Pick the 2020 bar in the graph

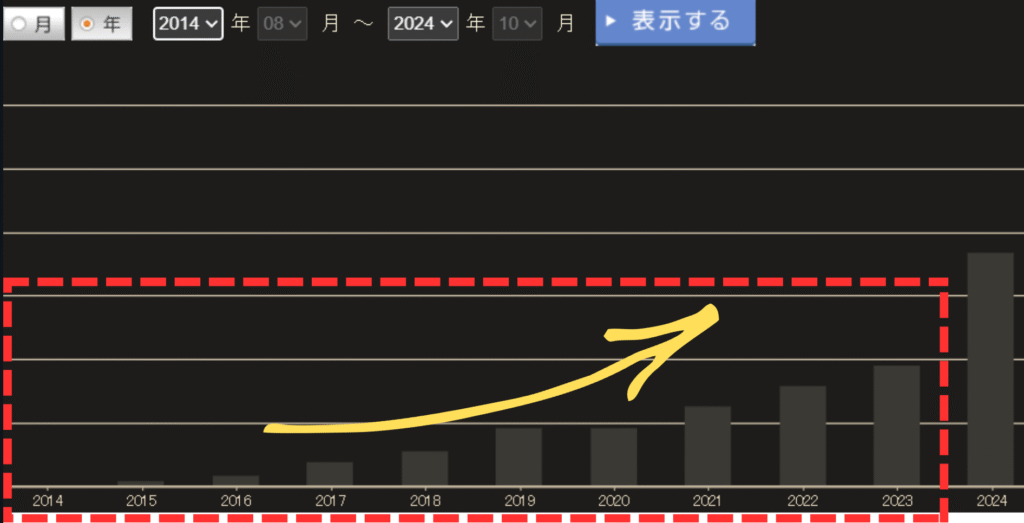point(613,457)
